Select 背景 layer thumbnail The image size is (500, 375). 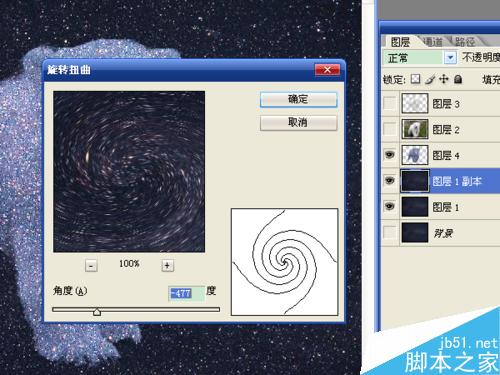tap(415, 233)
